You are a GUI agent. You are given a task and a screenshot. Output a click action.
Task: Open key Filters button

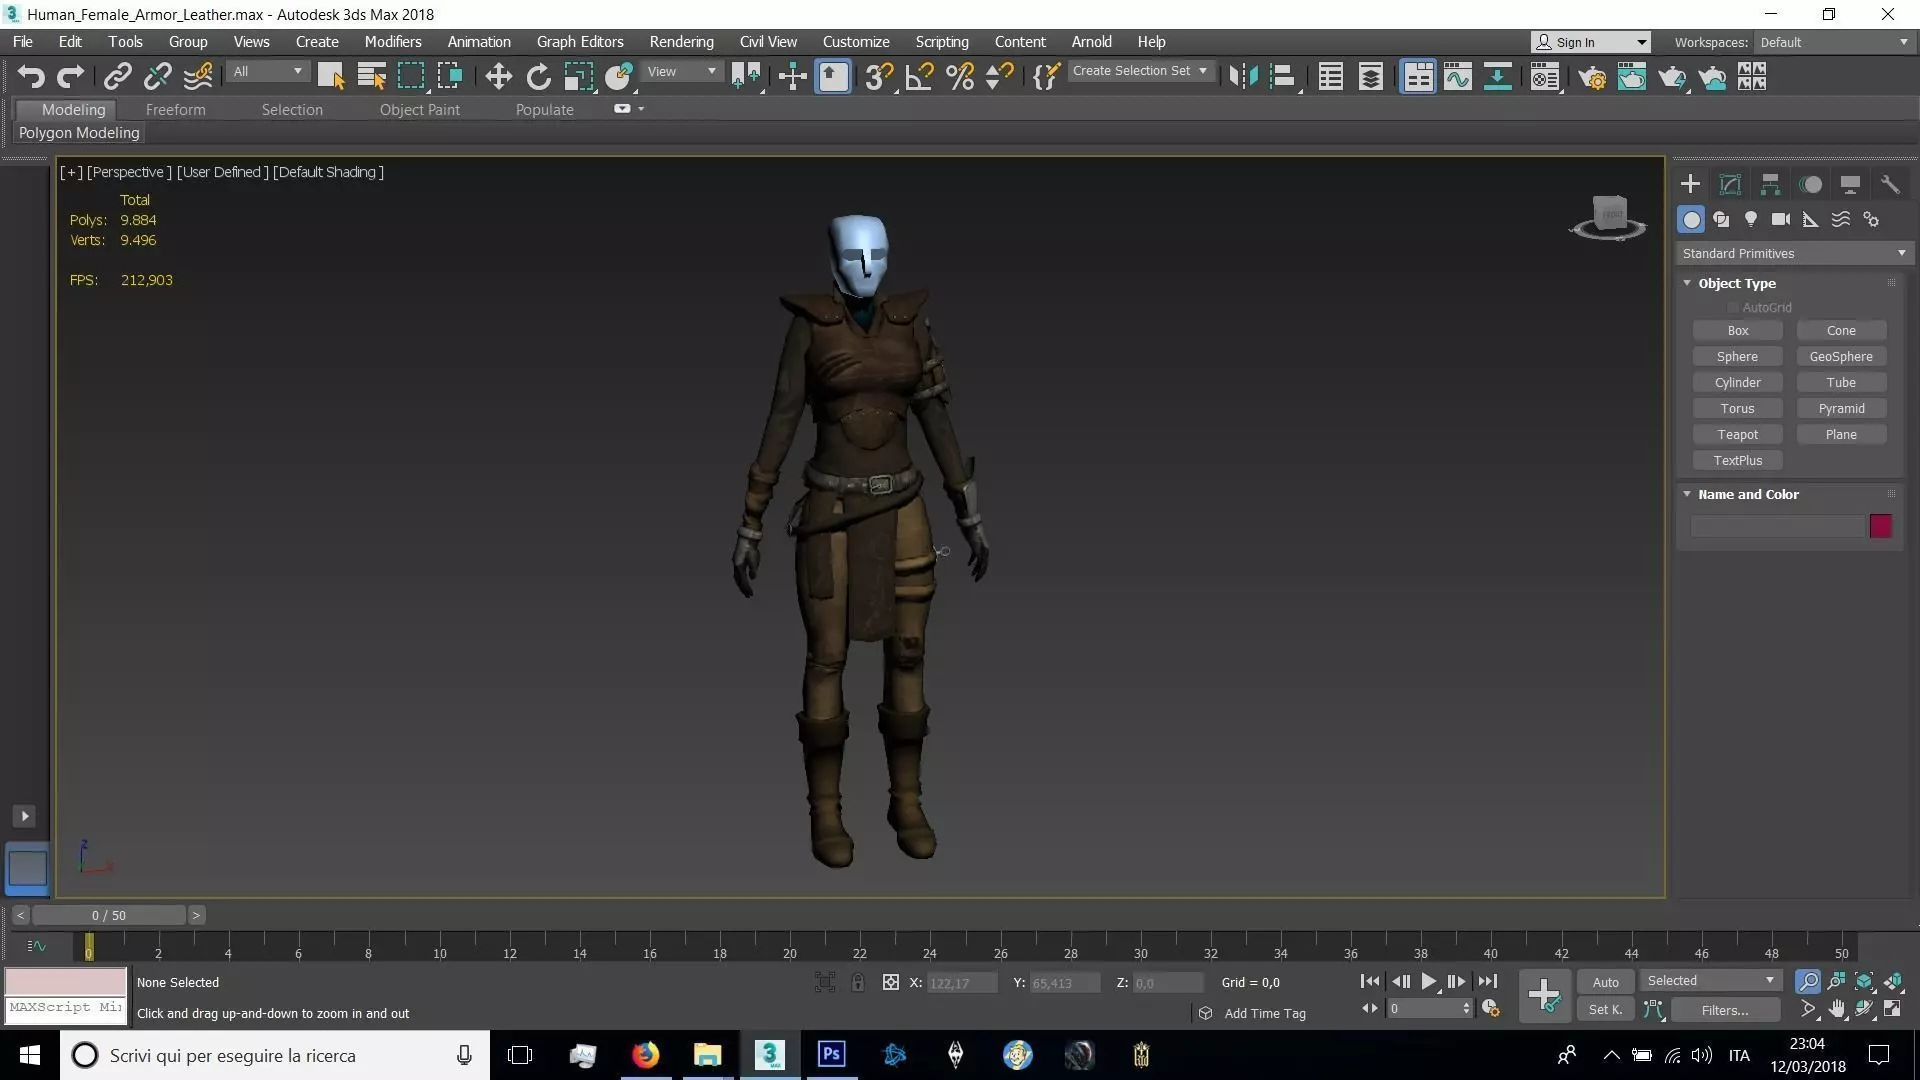click(1725, 1010)
